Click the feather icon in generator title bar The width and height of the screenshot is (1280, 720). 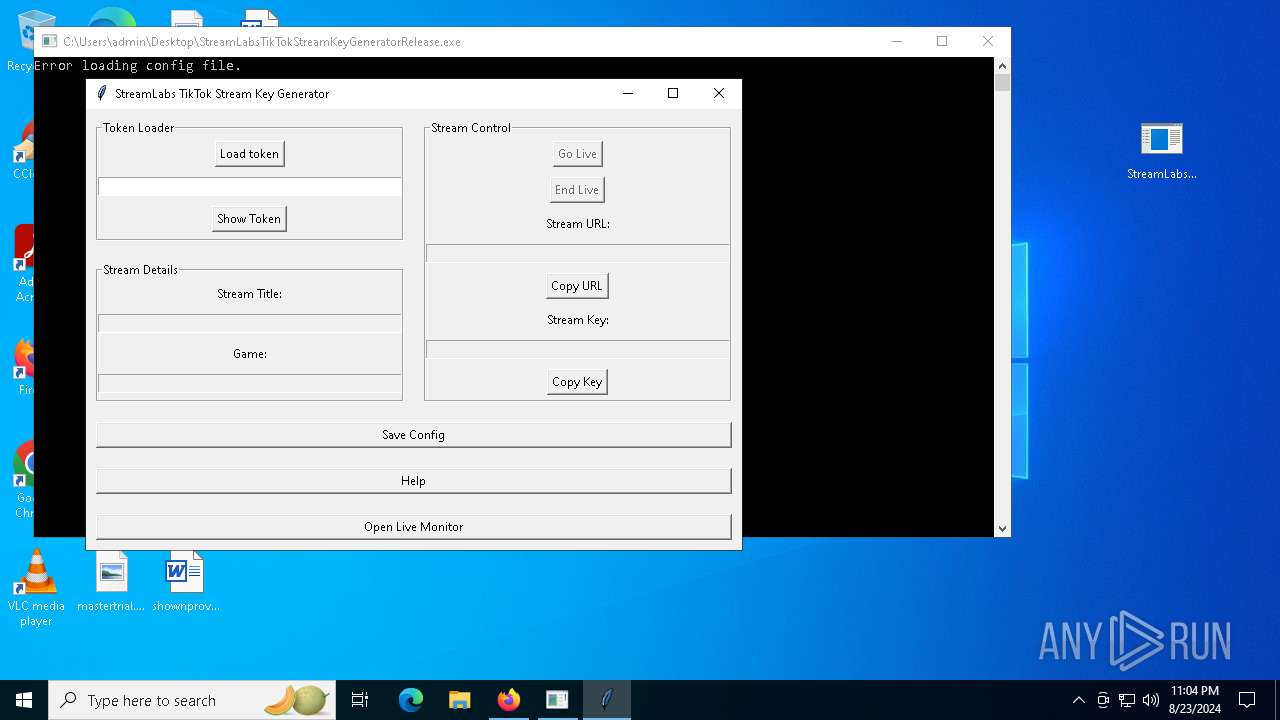coord(101,93)
